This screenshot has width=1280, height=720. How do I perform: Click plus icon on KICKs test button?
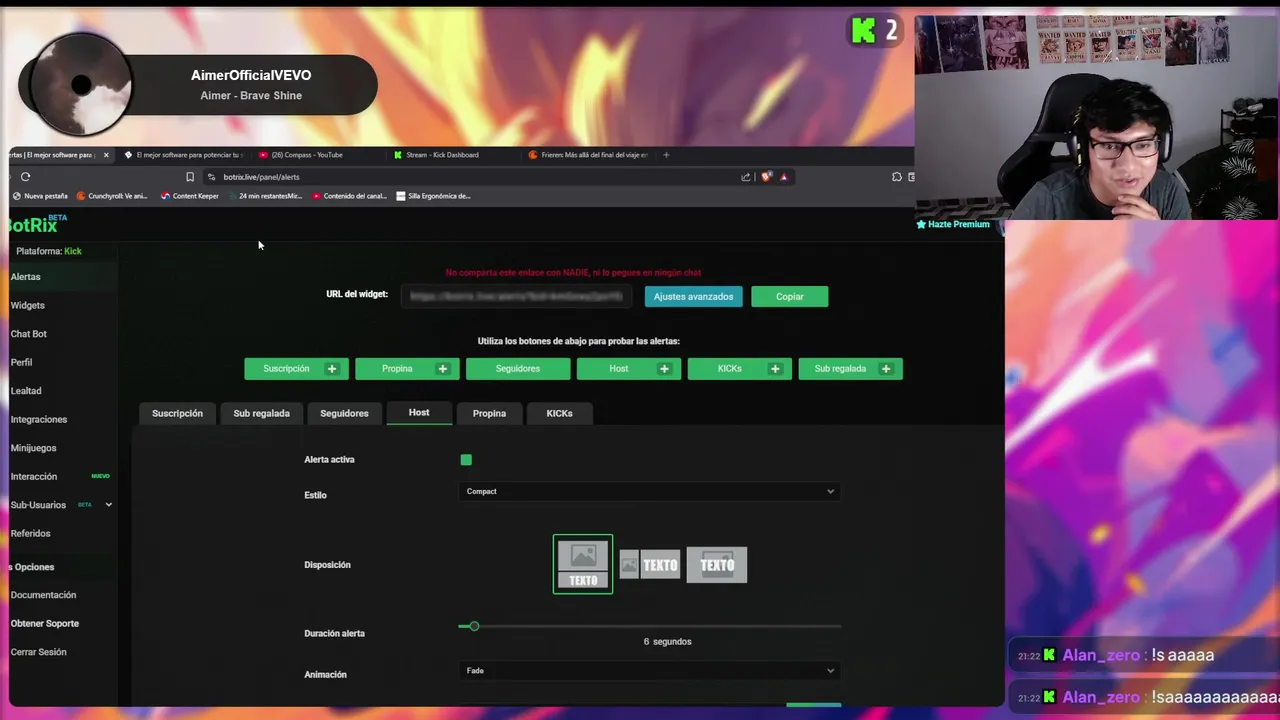coord(775,369)
